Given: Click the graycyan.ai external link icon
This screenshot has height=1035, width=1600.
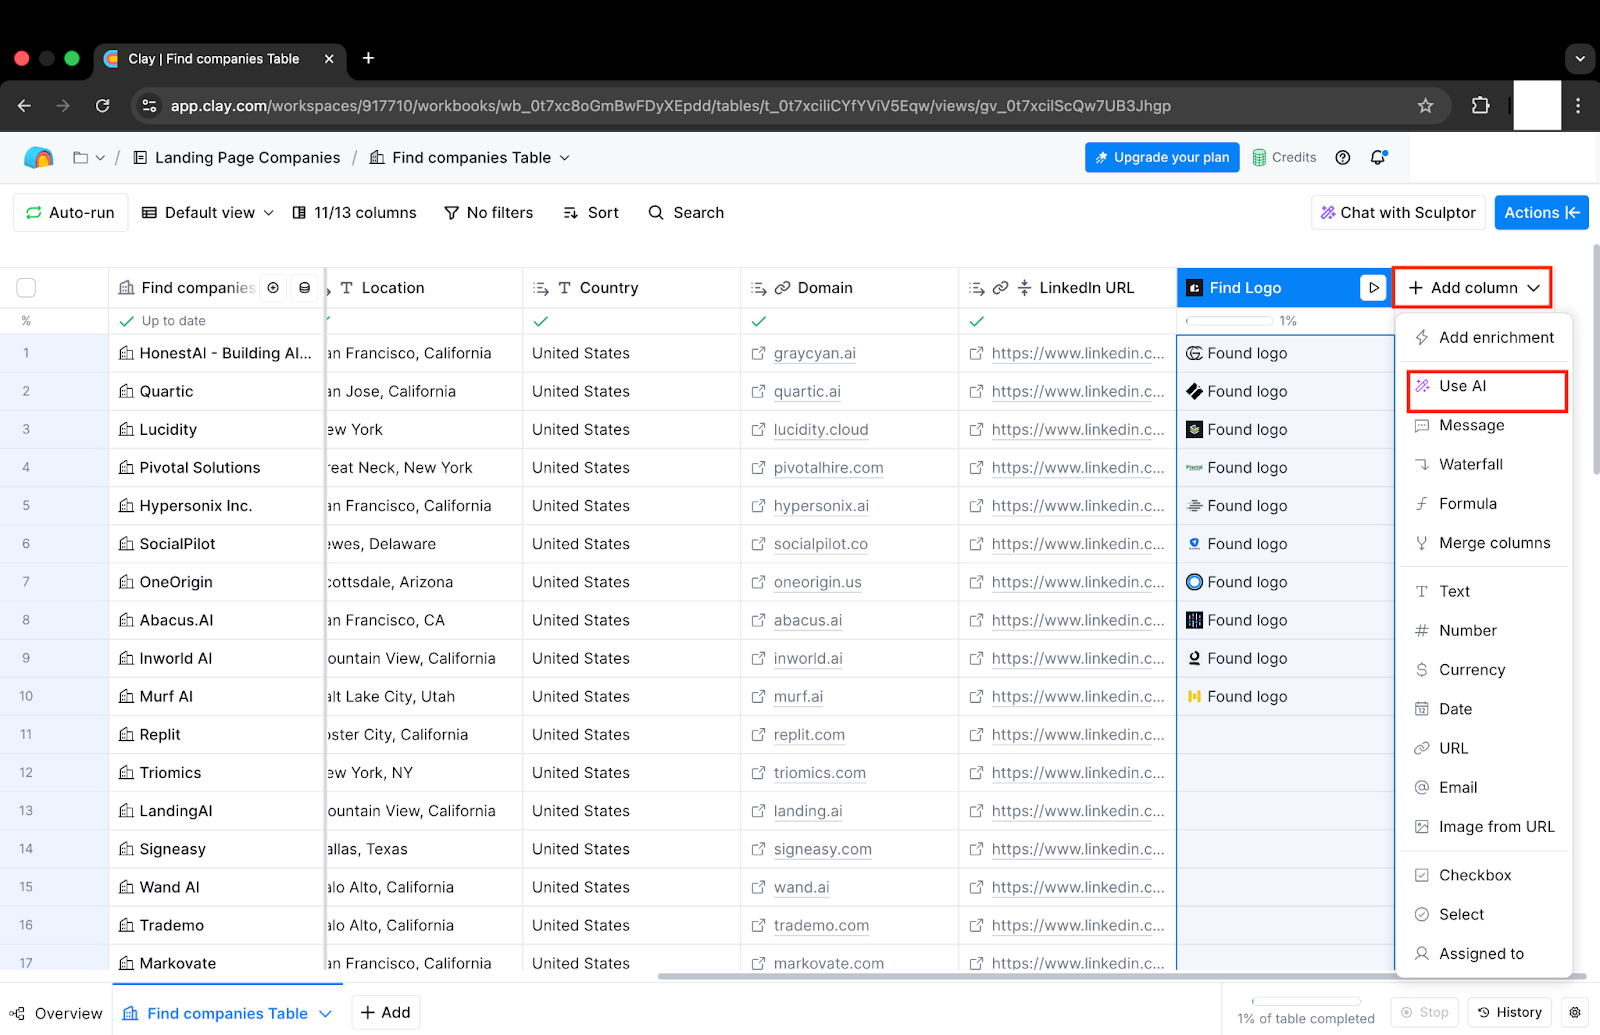Looking at the screenshot, I should click(x=759, y=353).
